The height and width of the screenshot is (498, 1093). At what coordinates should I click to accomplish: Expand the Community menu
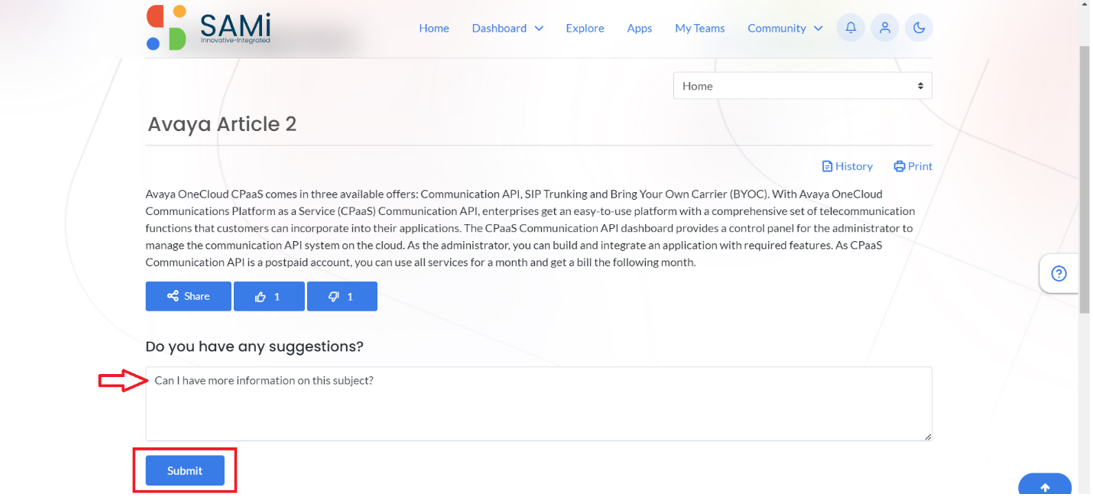click(x=785, y=29)
